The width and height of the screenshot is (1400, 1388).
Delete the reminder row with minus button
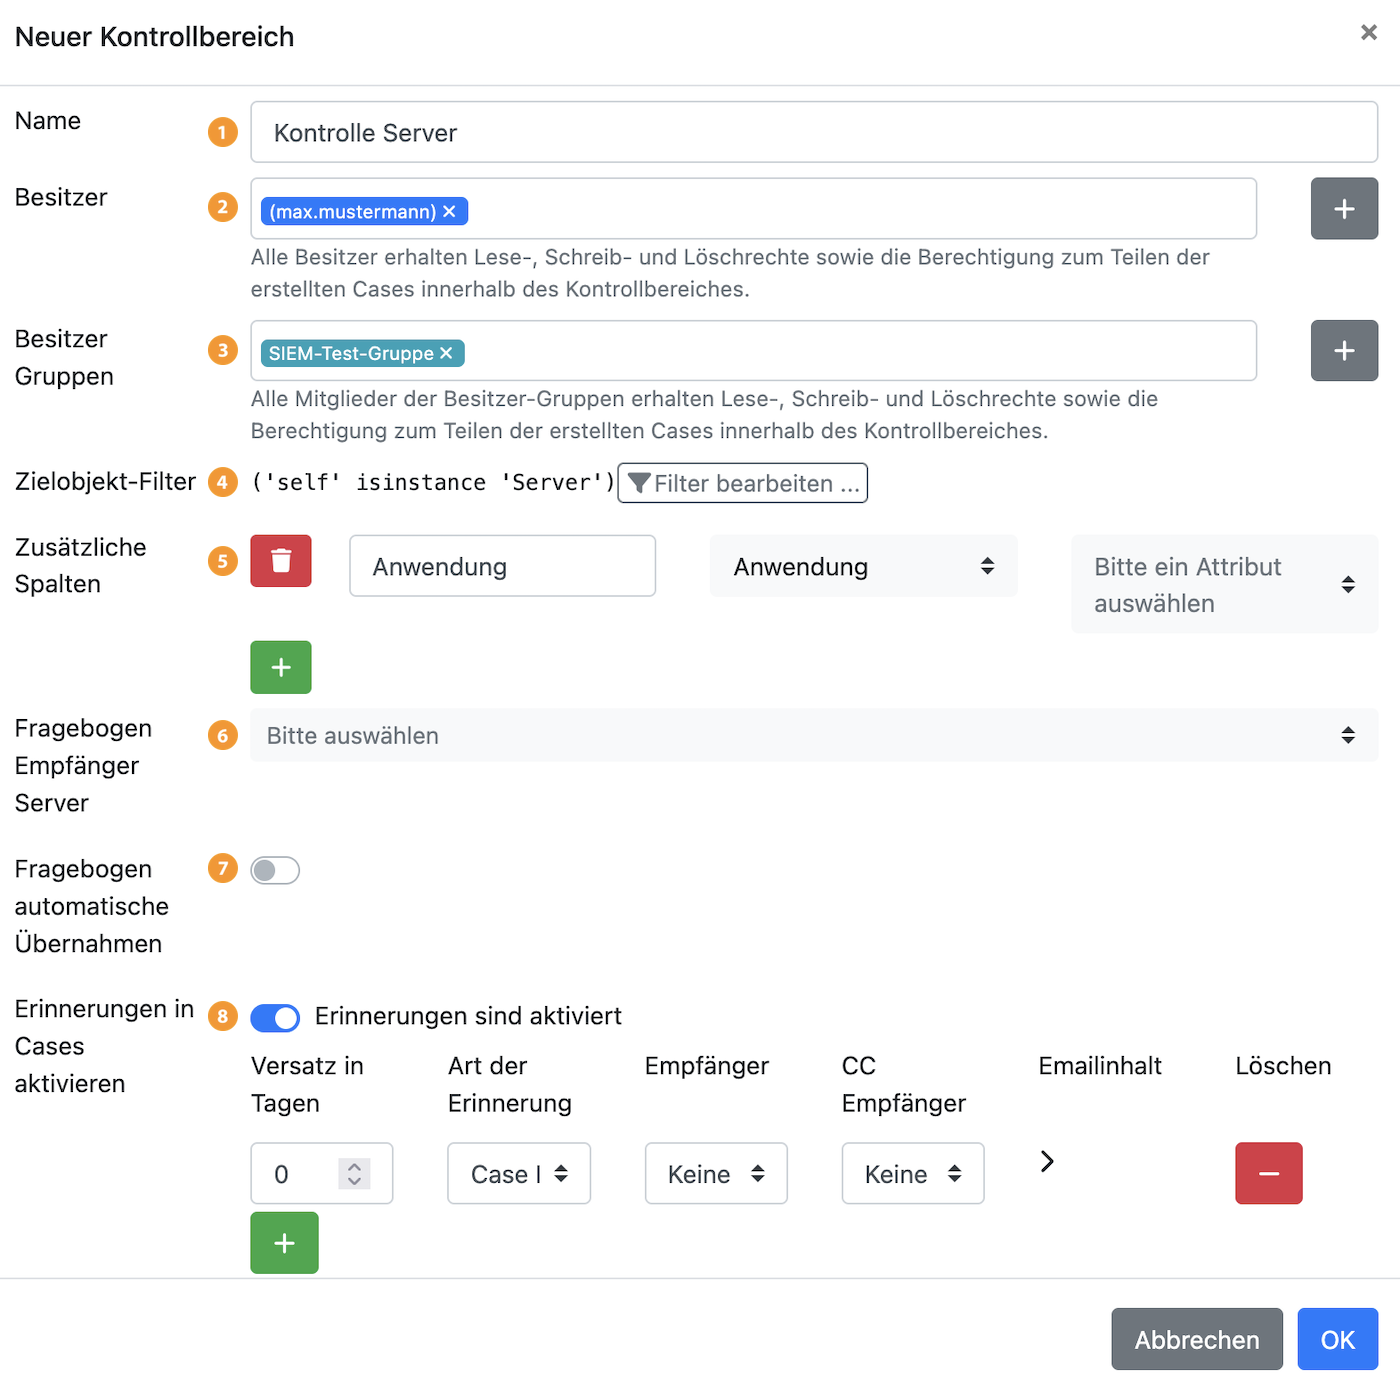click(x=1268, y=1173)
